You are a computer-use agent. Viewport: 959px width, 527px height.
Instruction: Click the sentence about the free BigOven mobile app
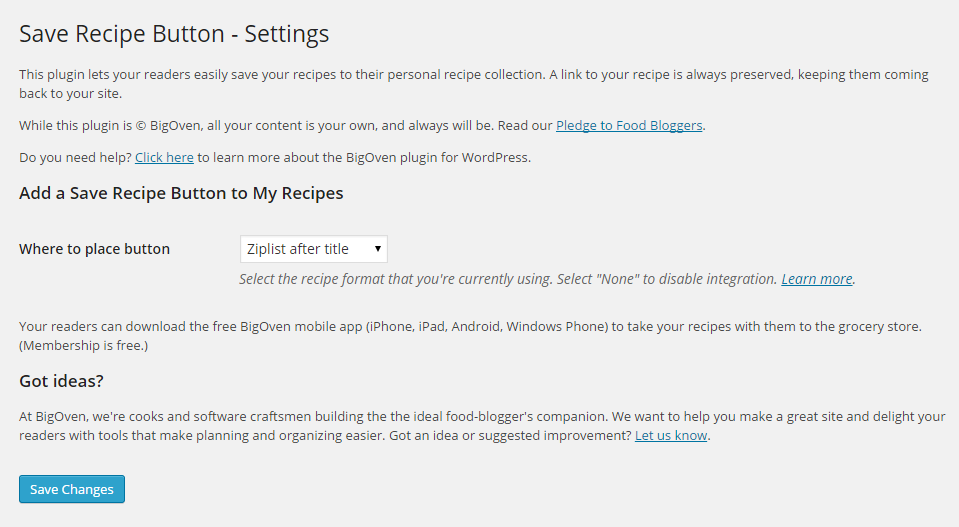pyautogui.click(x=470, y=326)
